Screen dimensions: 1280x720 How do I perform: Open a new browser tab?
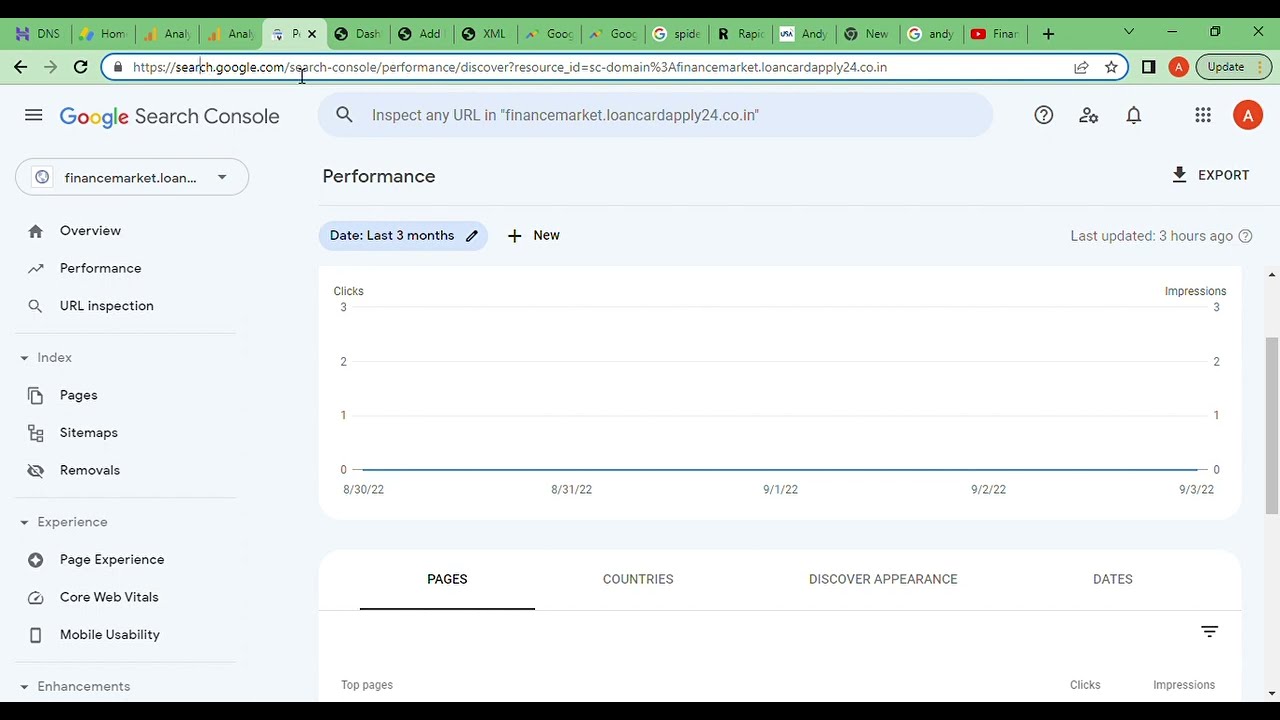pyautogui.click(x=1048, y=34)
